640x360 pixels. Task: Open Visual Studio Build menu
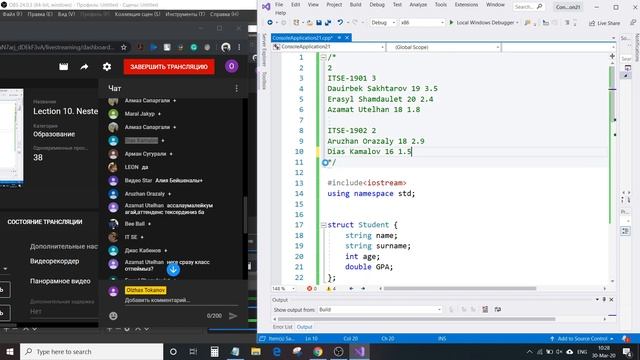pos(356,5)
